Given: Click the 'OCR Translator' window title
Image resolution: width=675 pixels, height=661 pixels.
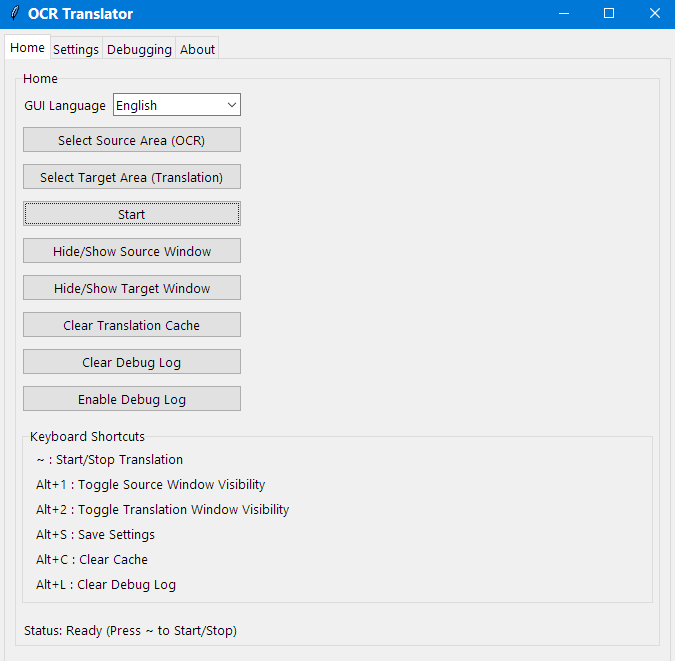Looking at the screenshot, I should 81,14.
